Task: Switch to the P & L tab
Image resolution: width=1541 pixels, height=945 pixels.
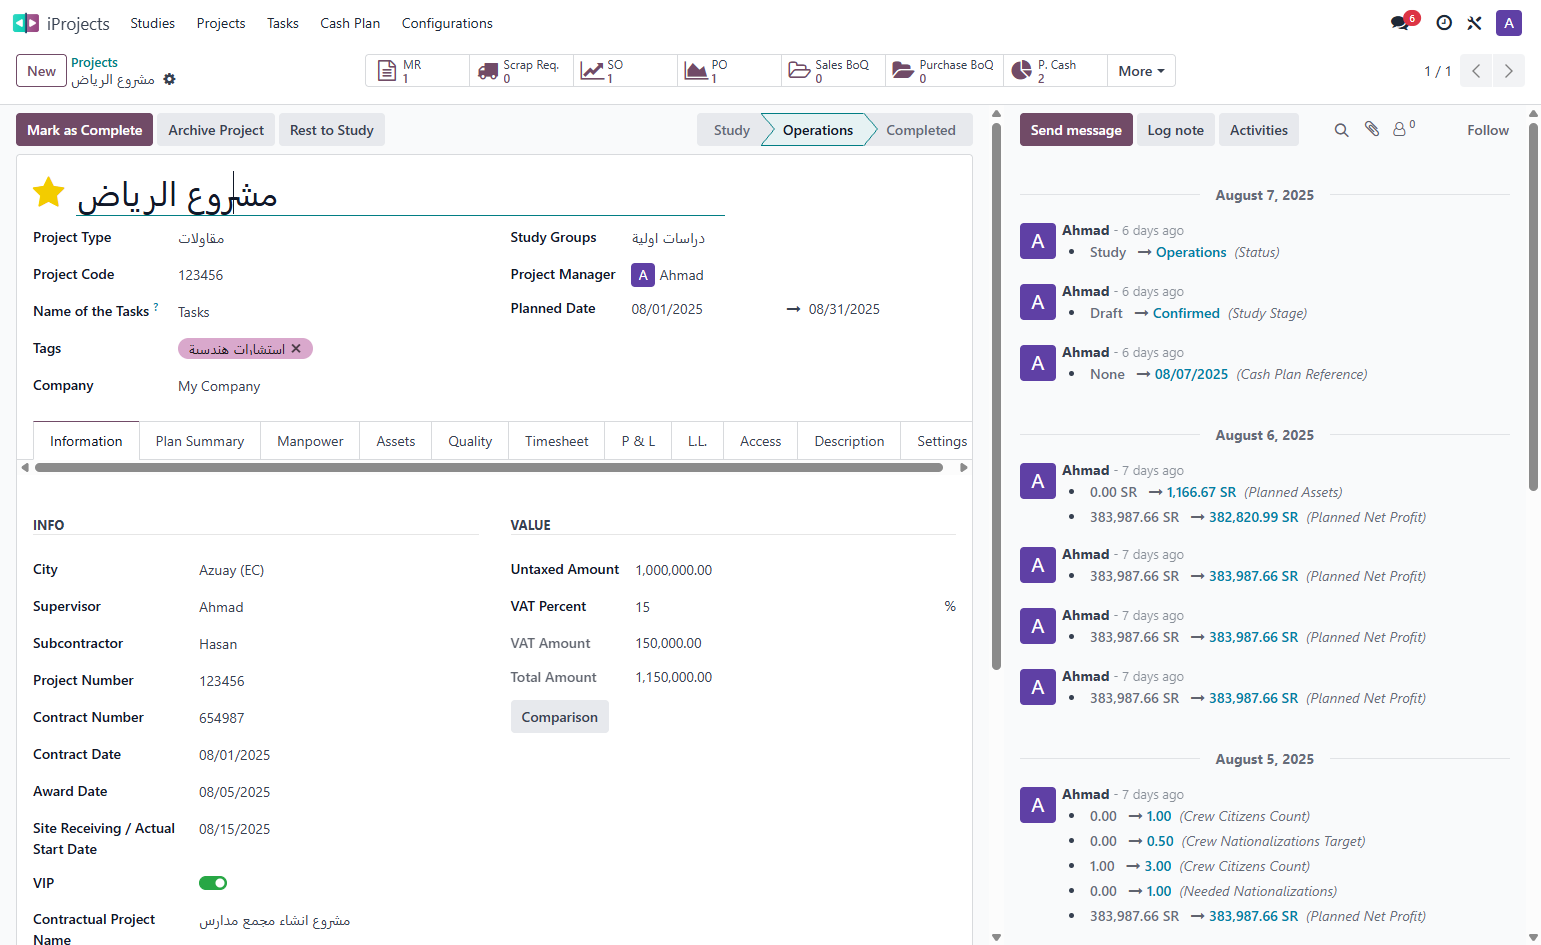Action: point(638,441)
